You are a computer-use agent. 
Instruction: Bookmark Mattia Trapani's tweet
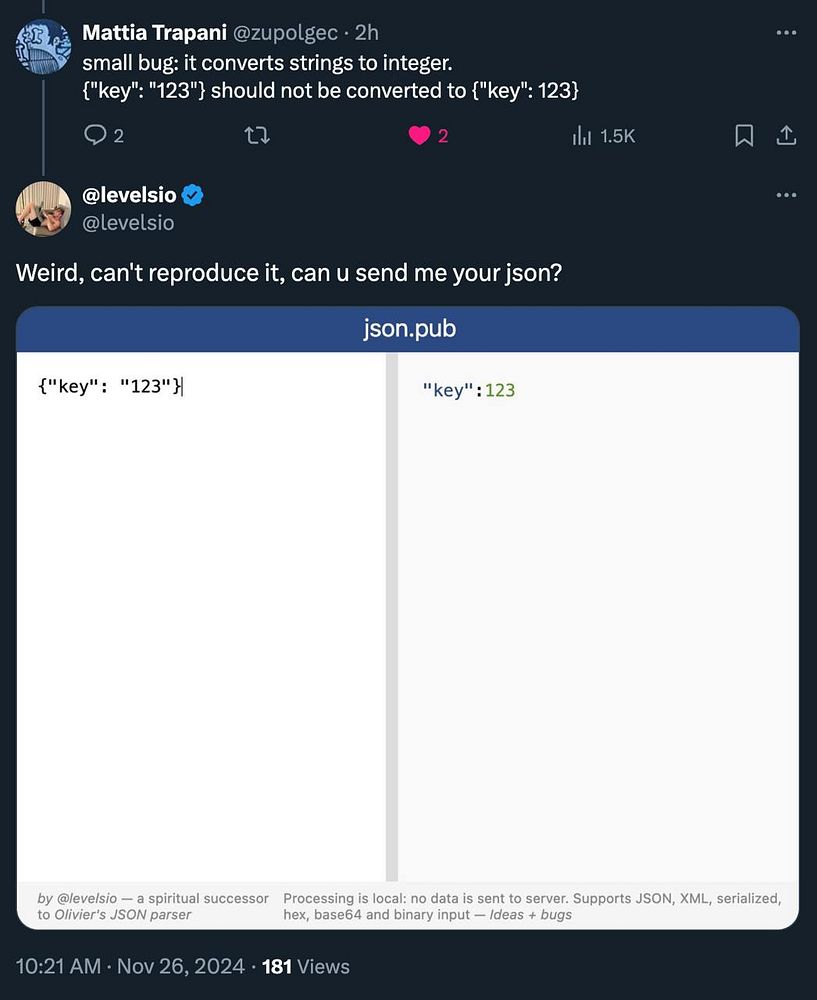point(744,136)
